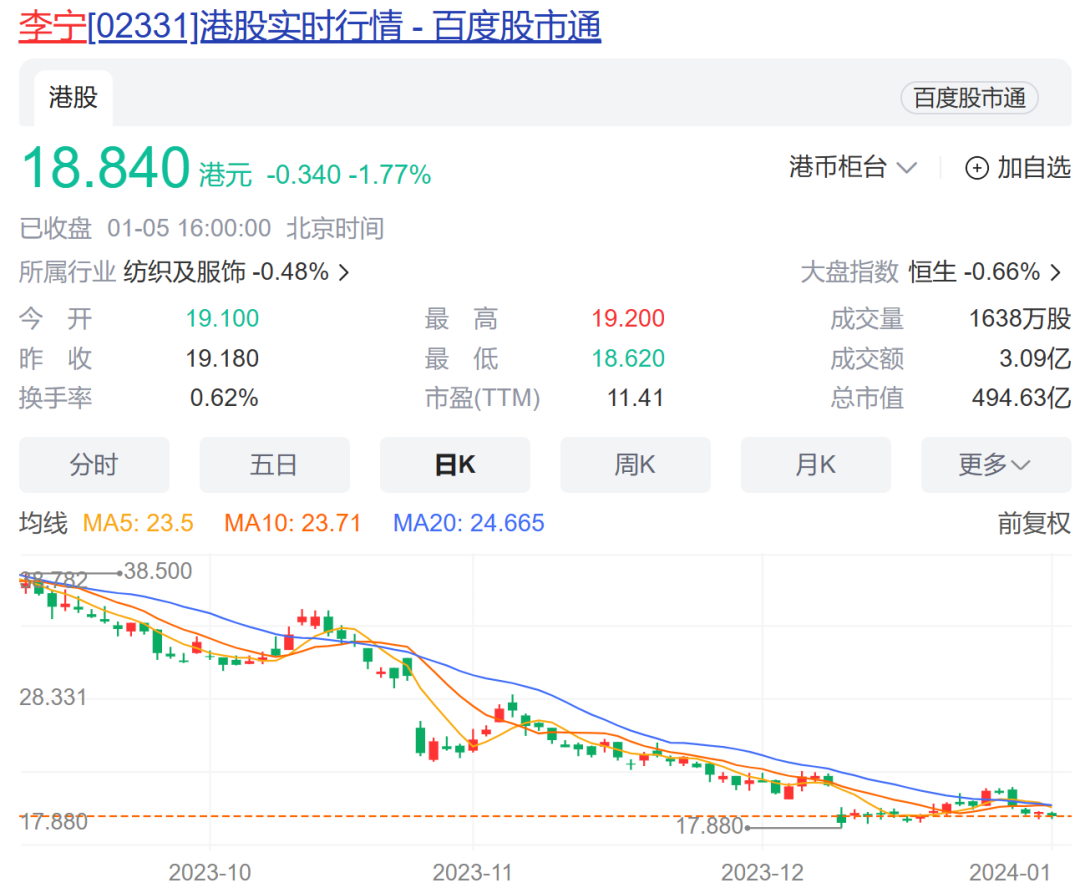Screen dimensions: 1080x888
Task: Click the 成交量 value 1638万股
Action: tap(1019, 318)
